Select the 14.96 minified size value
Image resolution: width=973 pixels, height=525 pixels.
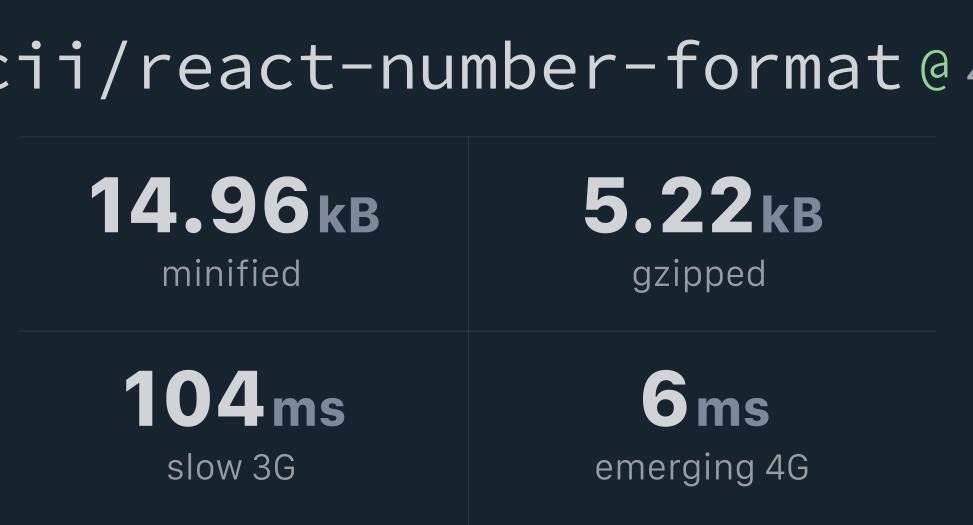(199, 205)
